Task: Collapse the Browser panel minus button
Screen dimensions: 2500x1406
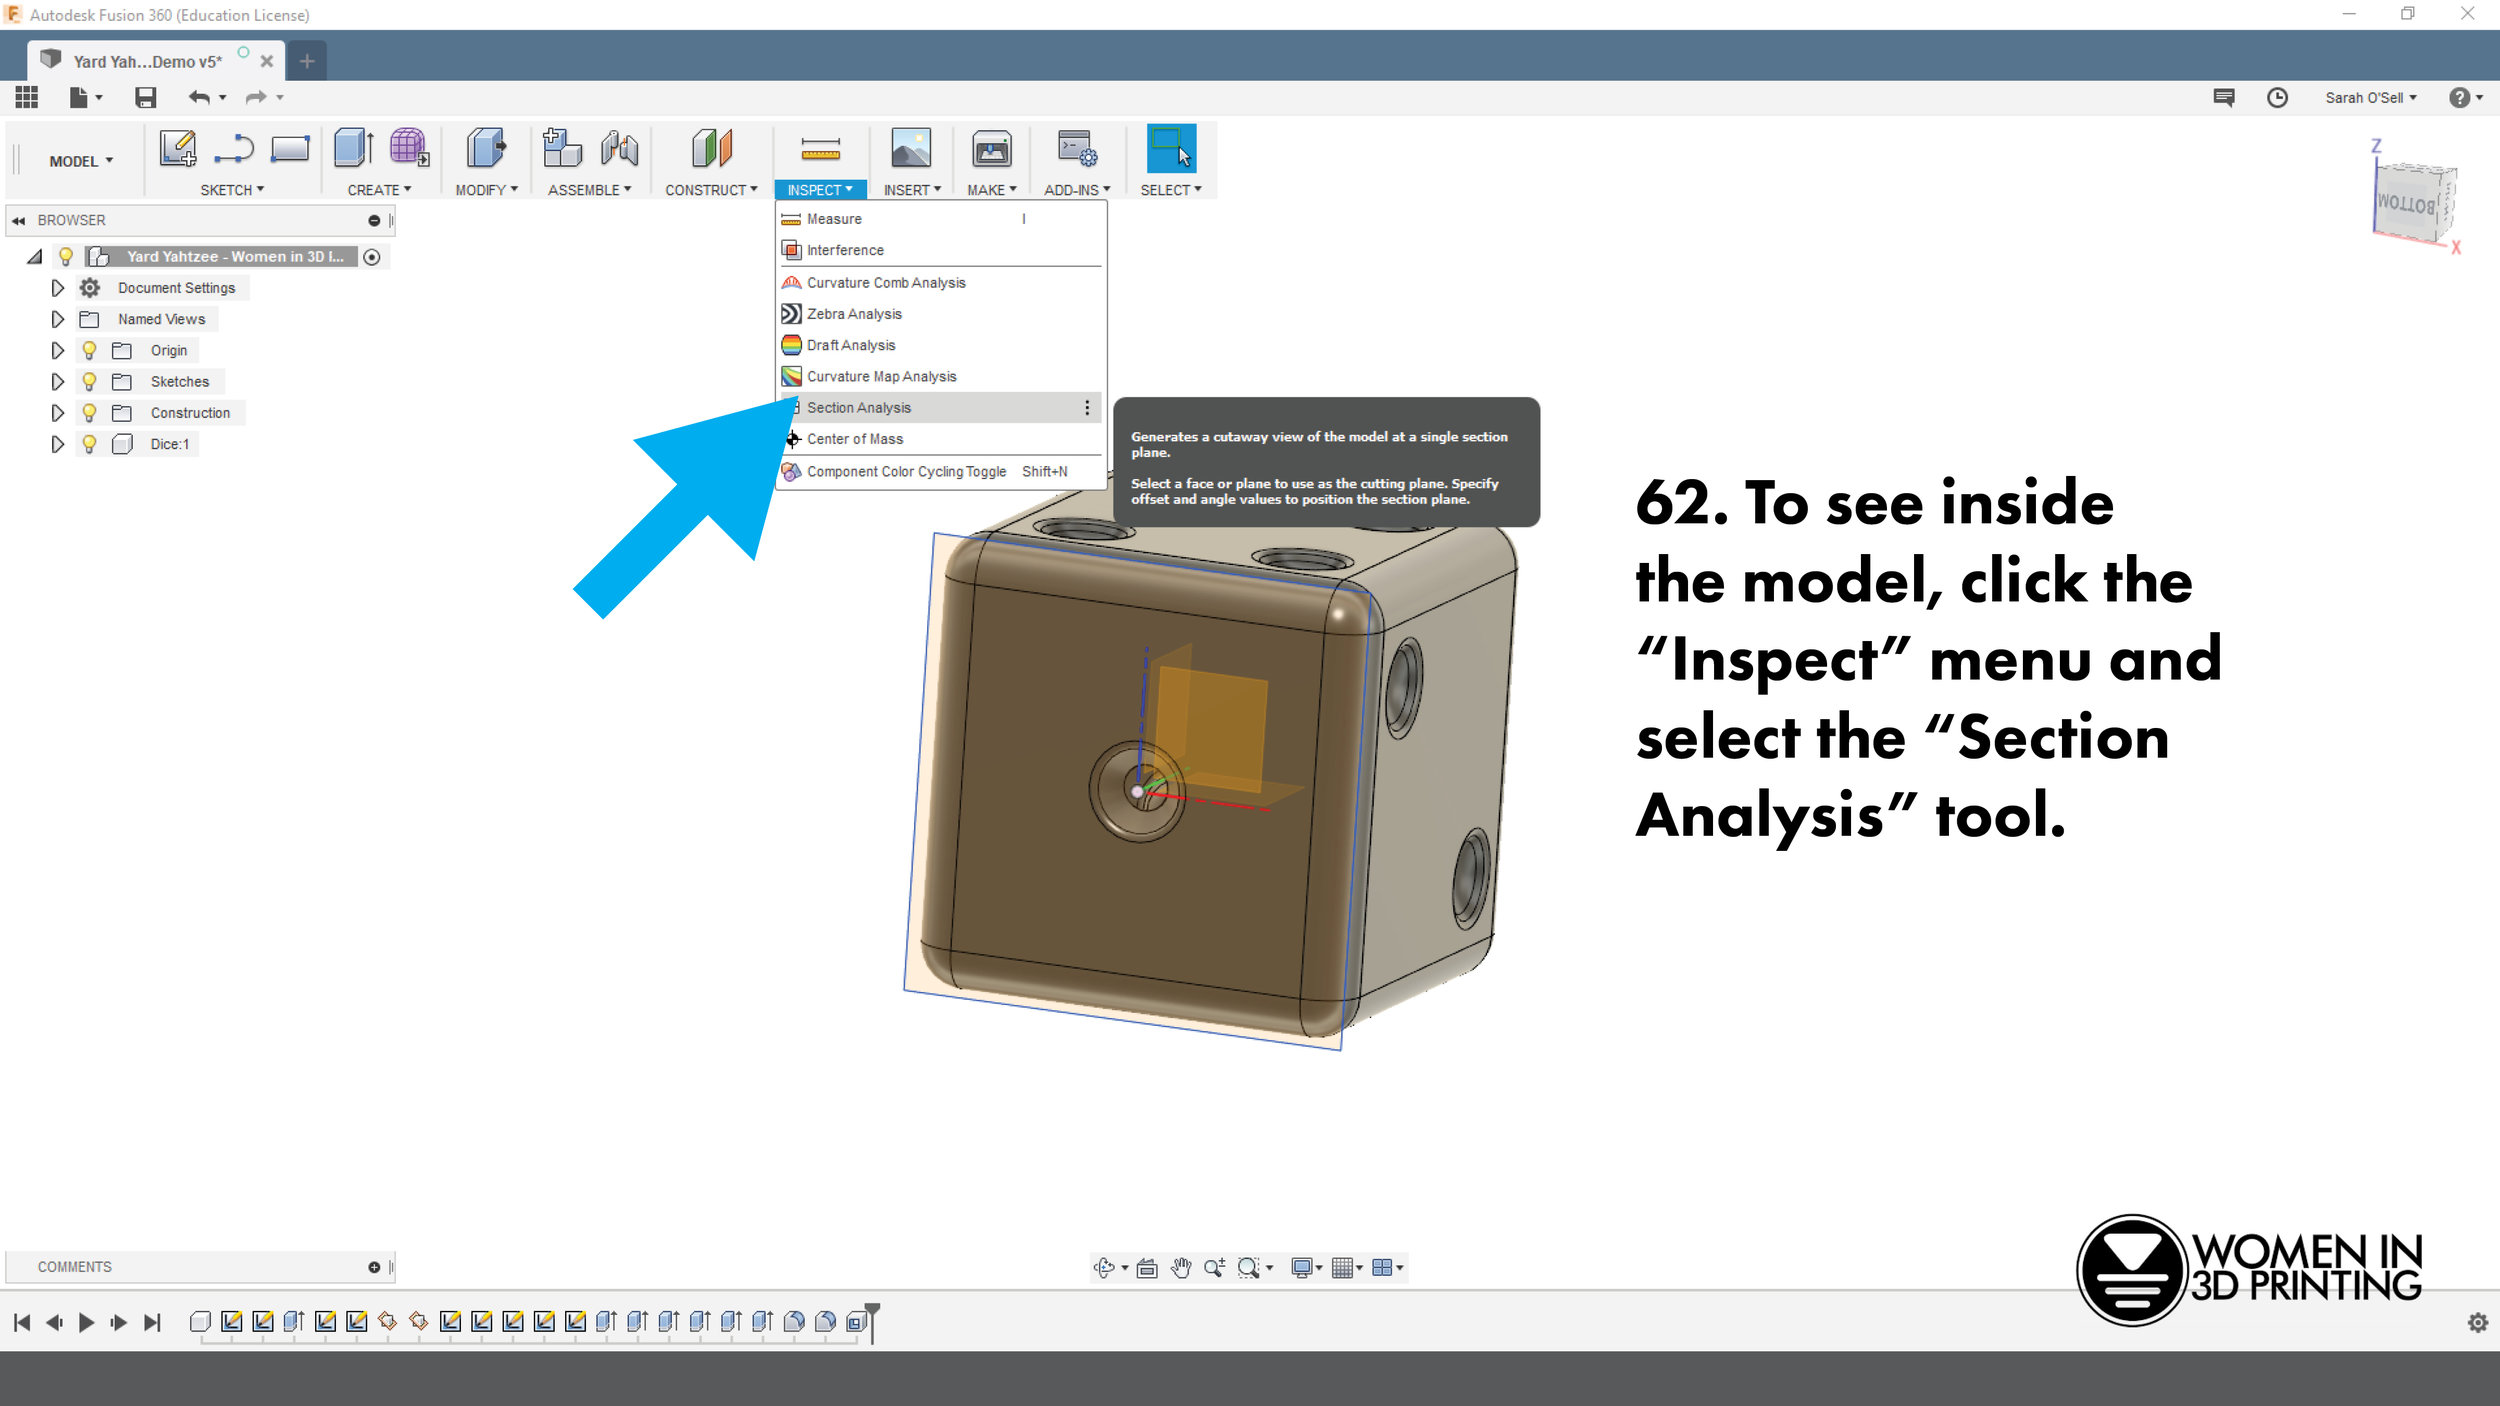Action: click(x=374, y=220)
